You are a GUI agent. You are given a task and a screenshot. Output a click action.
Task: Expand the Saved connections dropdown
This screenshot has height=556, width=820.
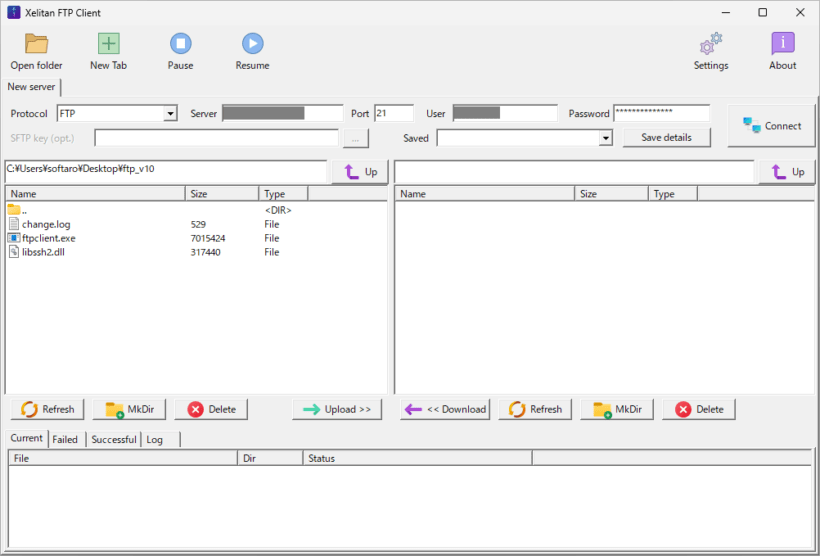coord(606,138)
